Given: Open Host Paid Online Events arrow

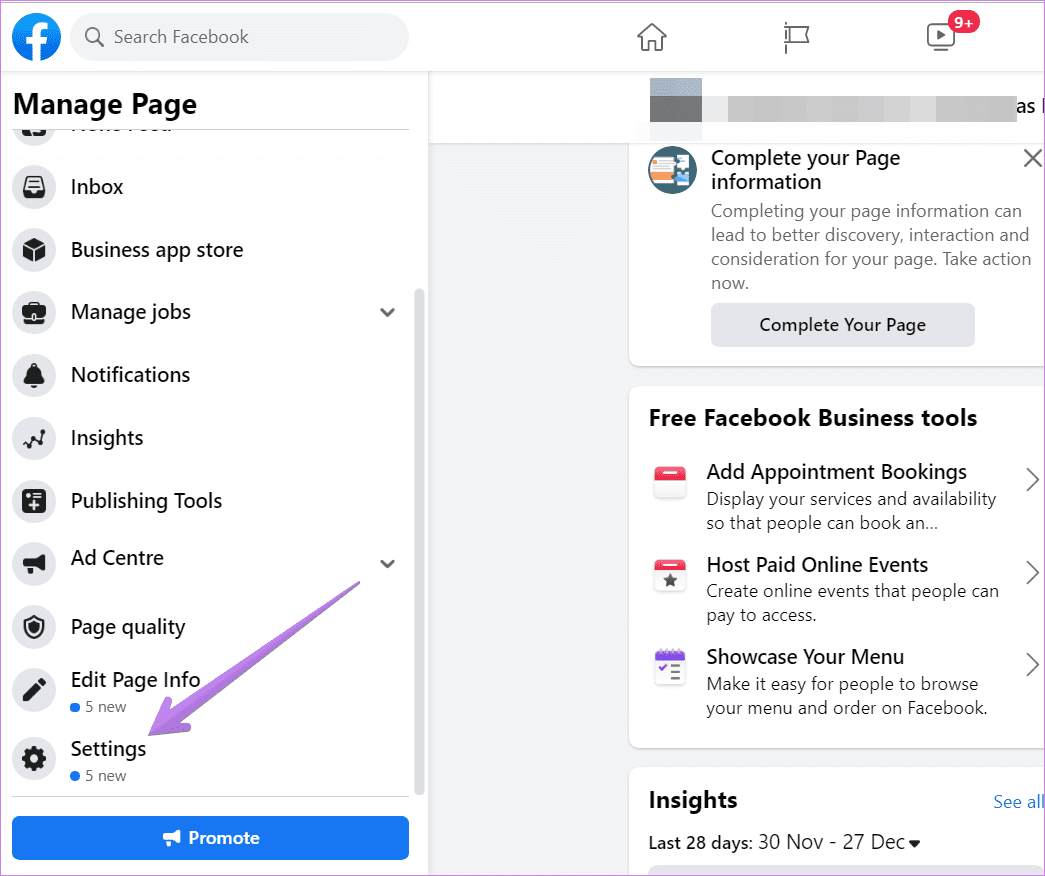Looking at the screenshot, I should (1032, 572).
